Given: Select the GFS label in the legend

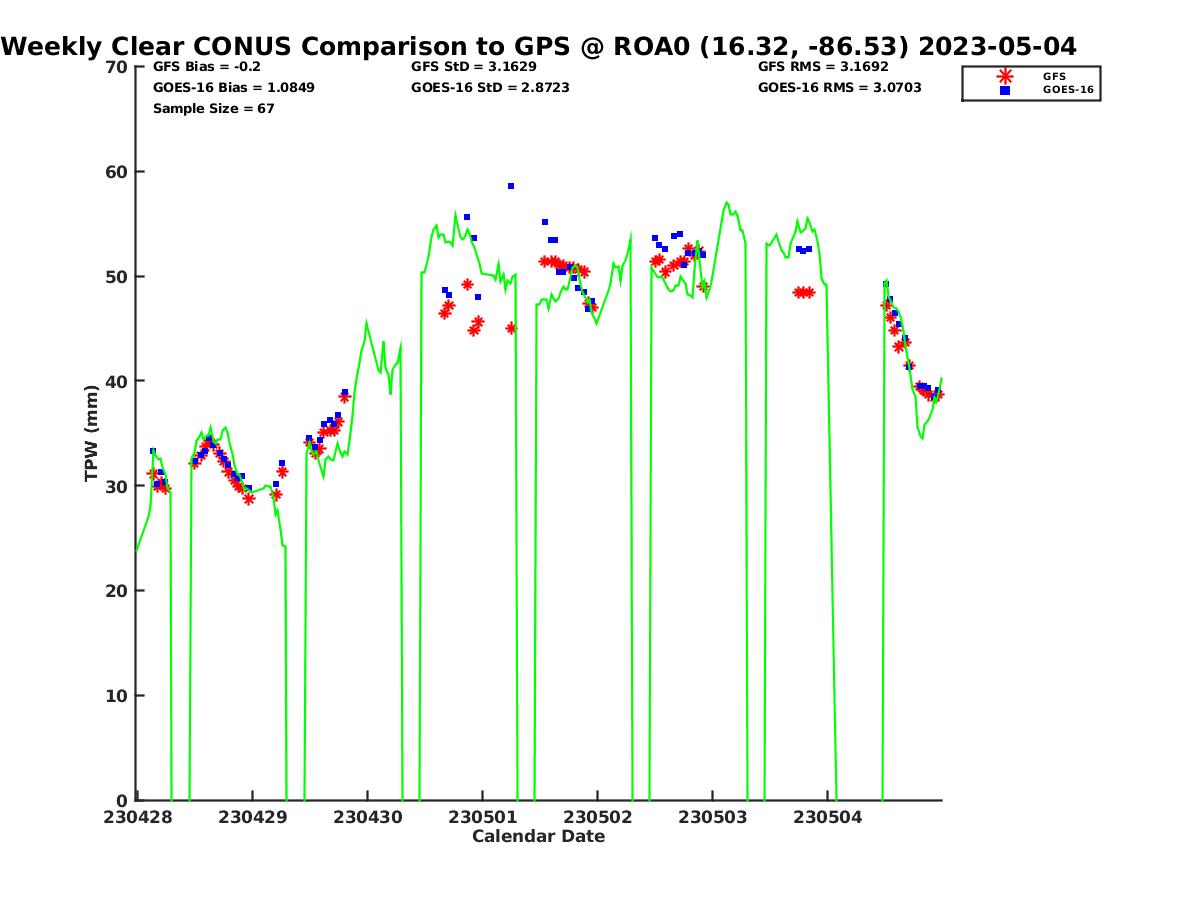Looking at the screenshot, I should (1054, 76).
